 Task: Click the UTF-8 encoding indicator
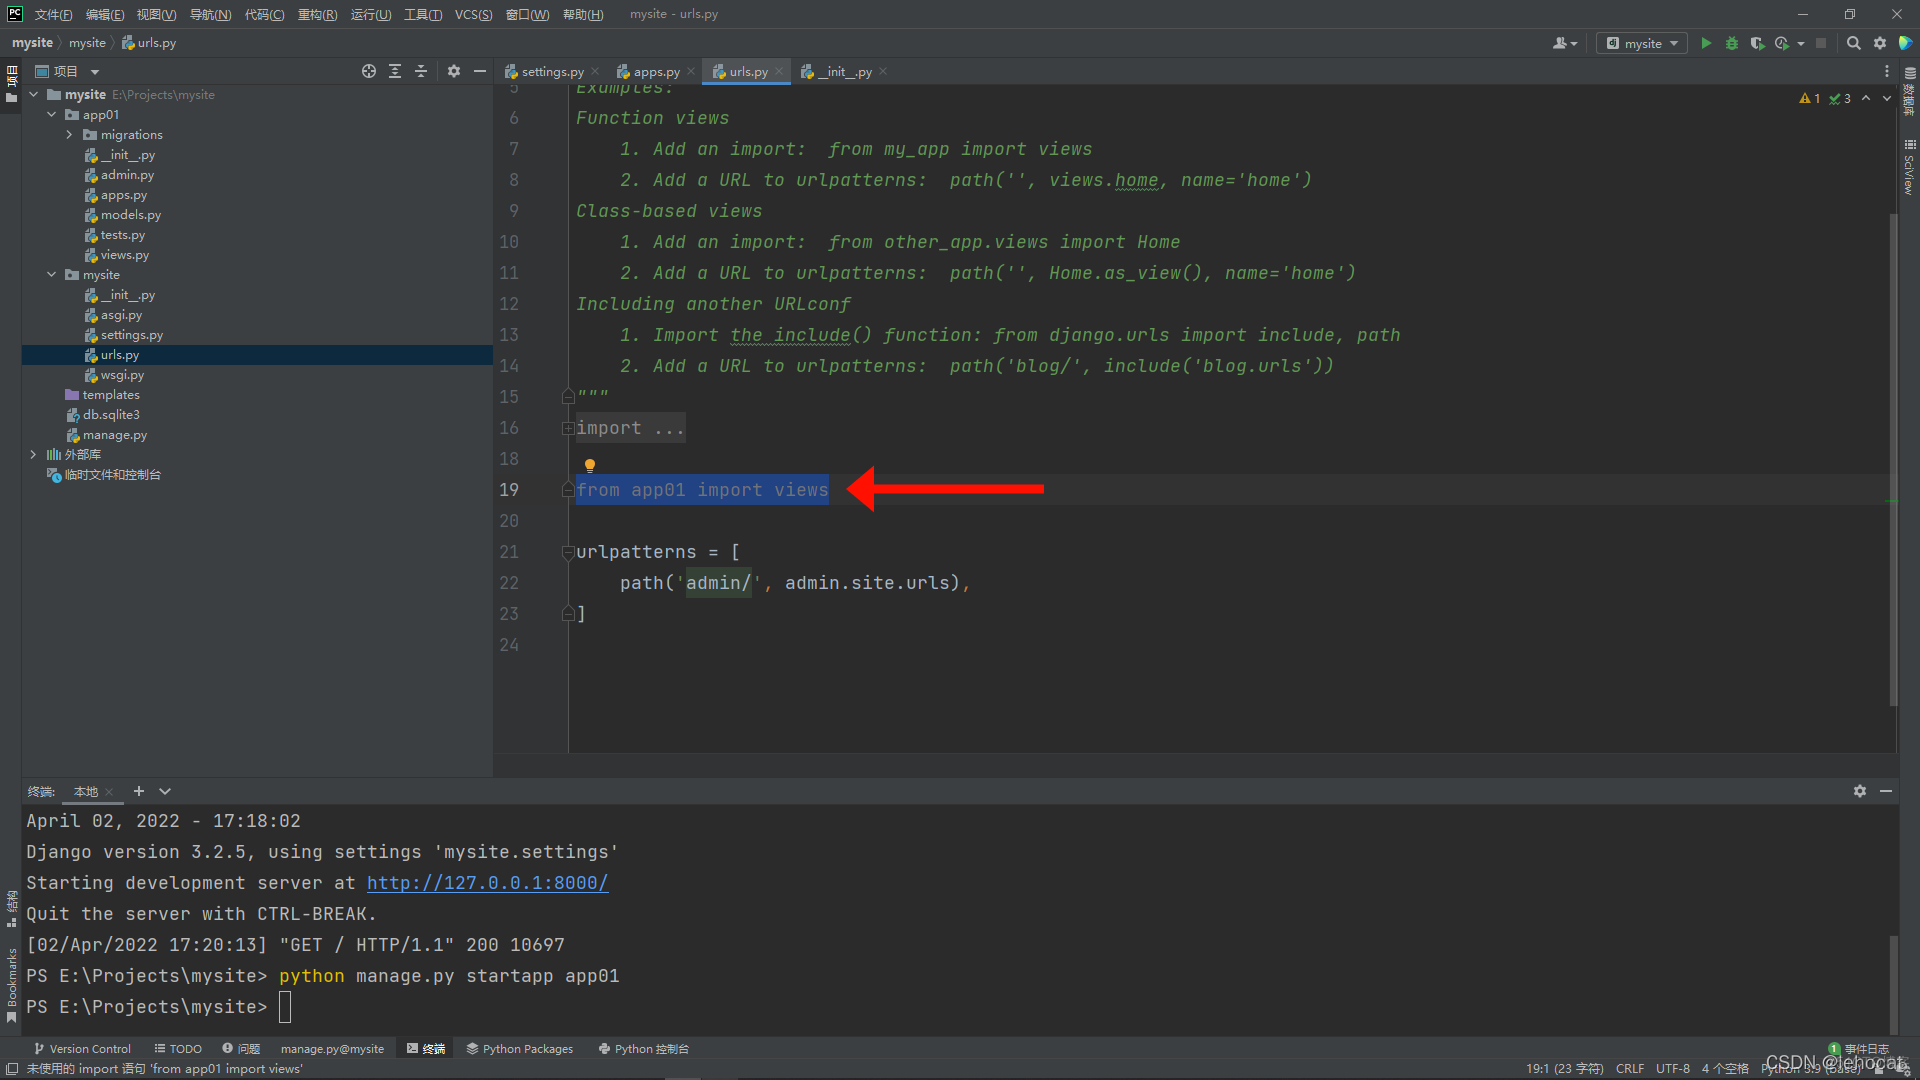(x=1673, y=1069)
